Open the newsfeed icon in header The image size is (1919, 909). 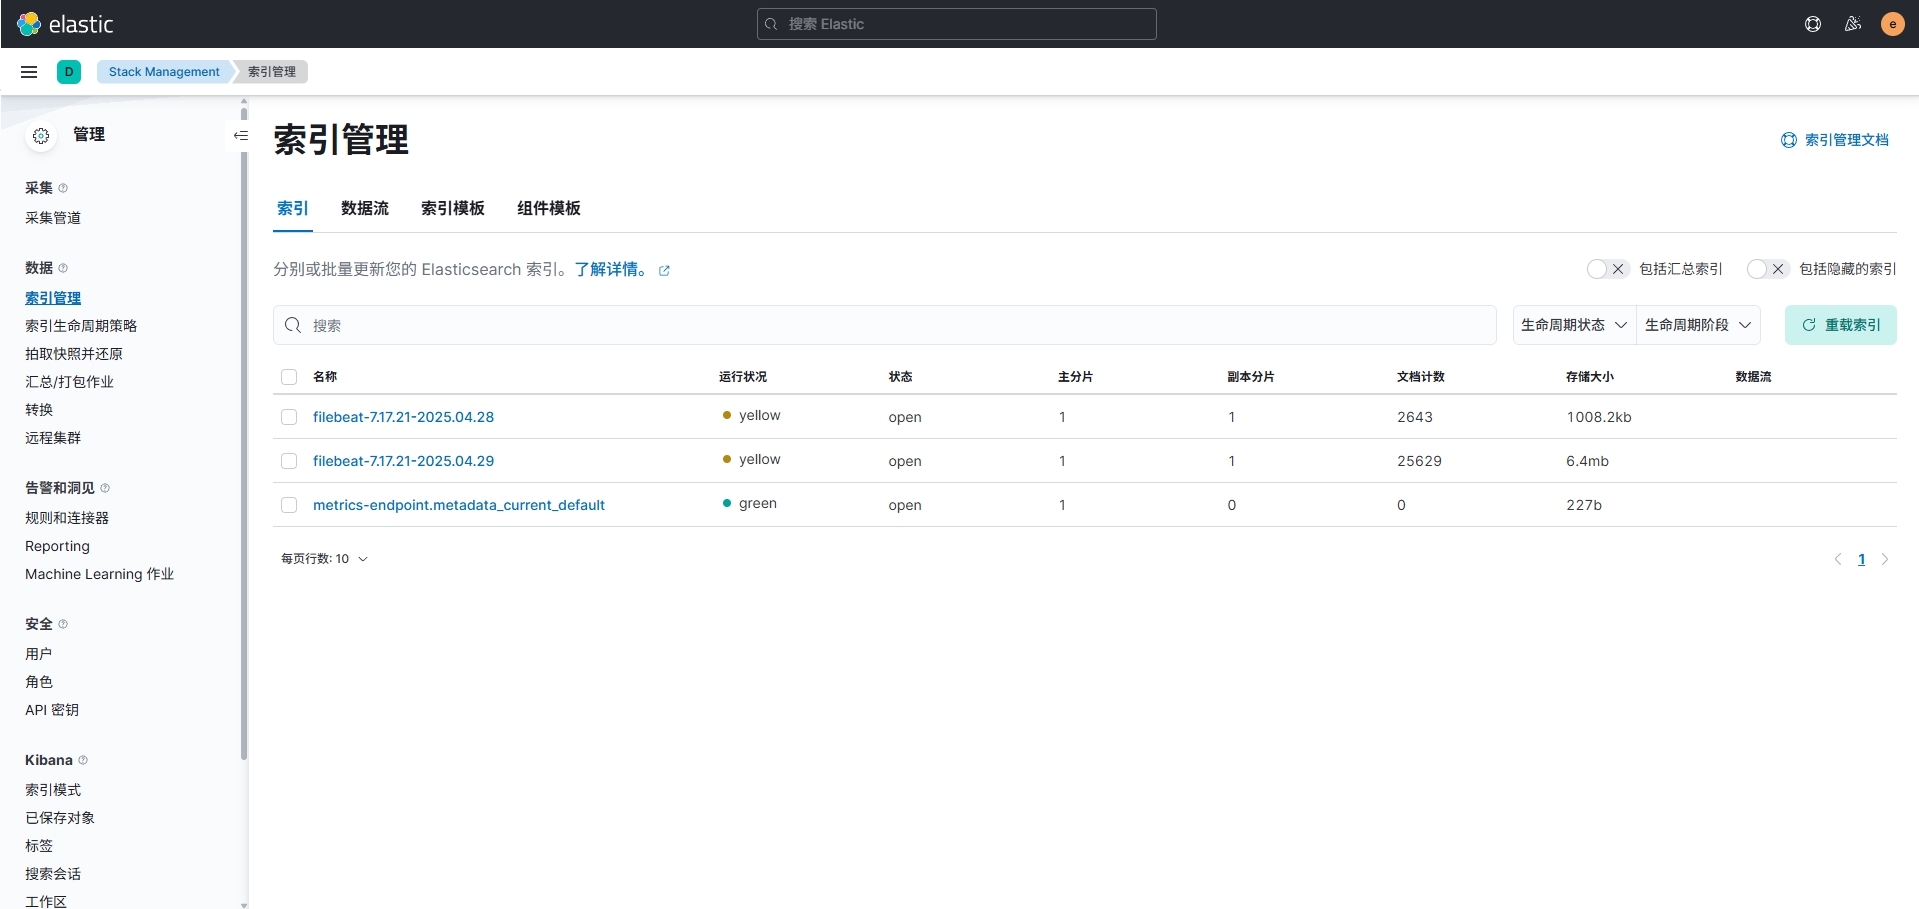pos(1852,24)
